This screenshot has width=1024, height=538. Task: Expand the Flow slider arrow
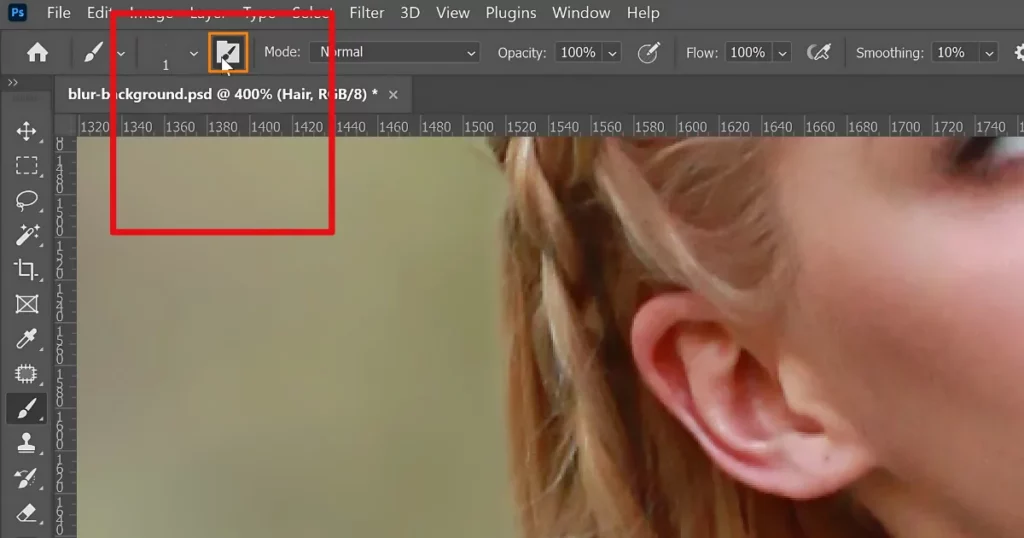click(782, 54)
